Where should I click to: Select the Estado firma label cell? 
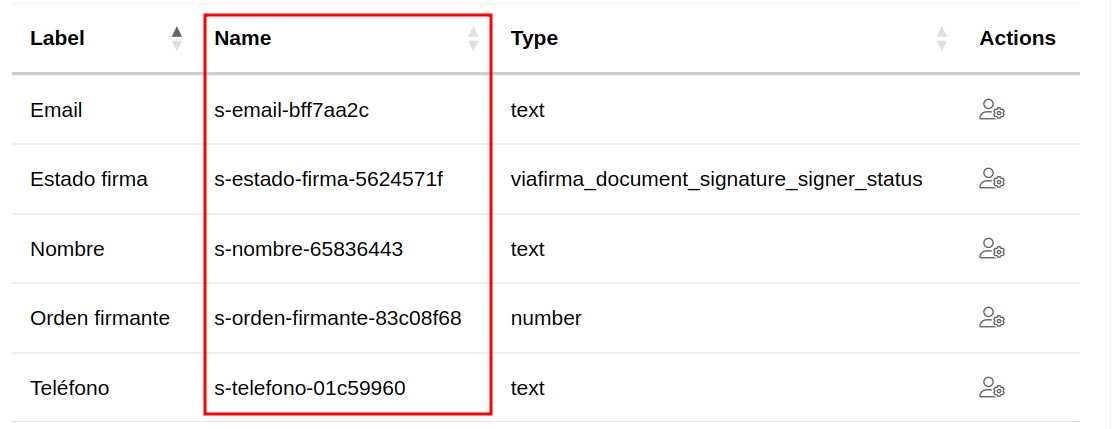[89, 180]
